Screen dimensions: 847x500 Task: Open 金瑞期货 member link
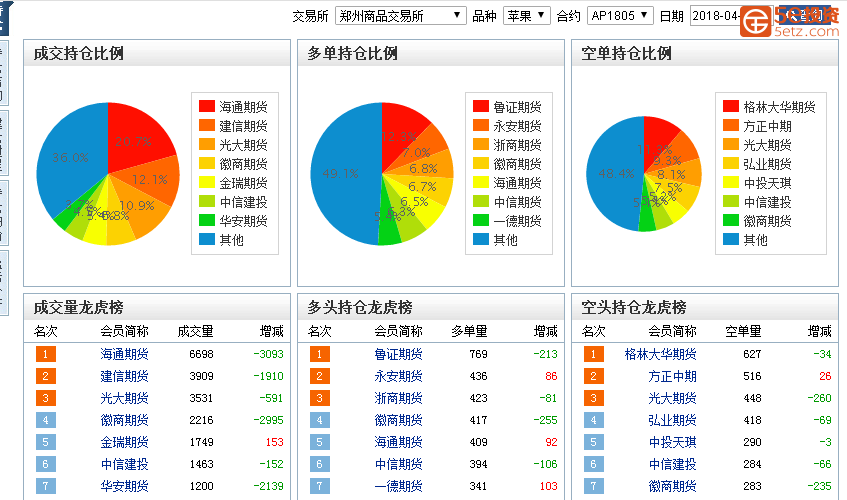pyautogui.click(x=124, y=442)
